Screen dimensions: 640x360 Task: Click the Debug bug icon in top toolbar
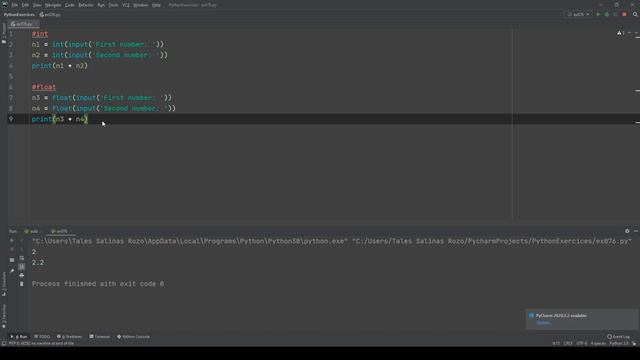[607, 14]
